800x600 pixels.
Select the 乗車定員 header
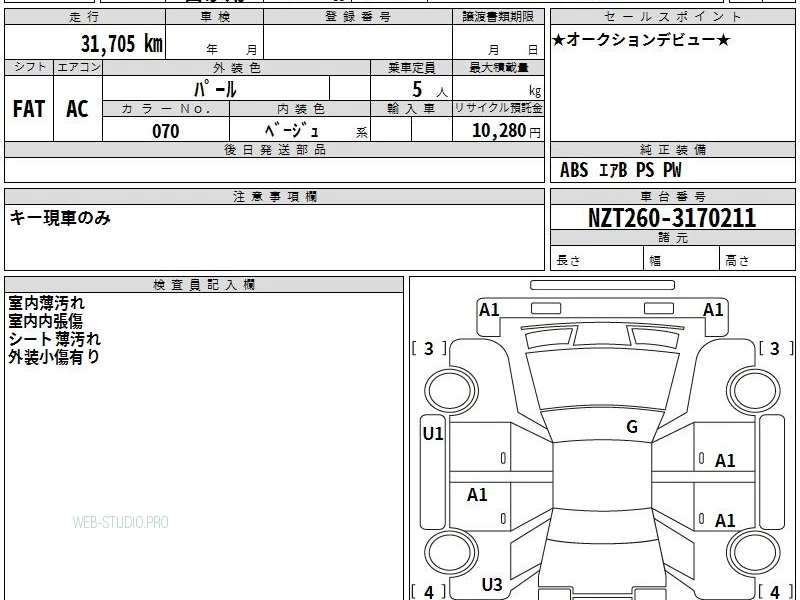[x=411, y=67]
